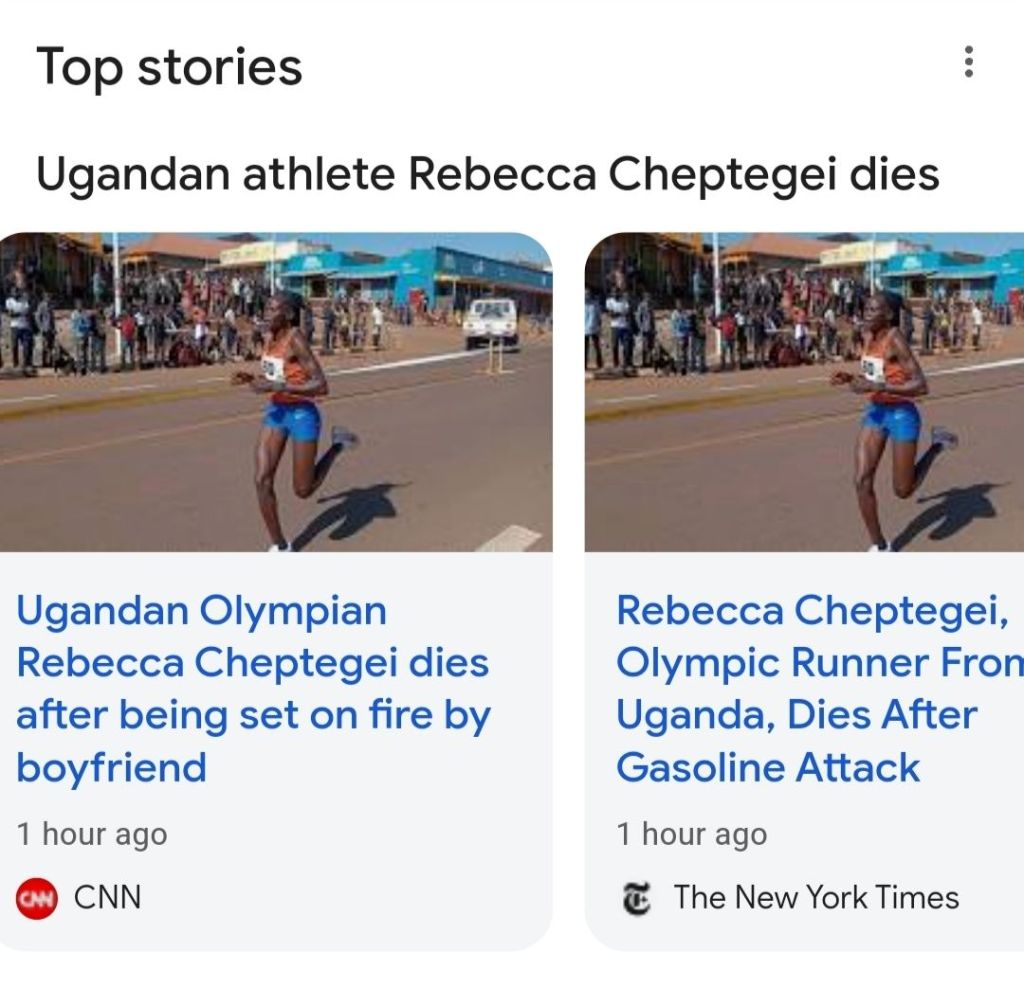Click the red CNN logo icon
The height and width of the screenshot is (988, 1024).
[x=38, y=897]
